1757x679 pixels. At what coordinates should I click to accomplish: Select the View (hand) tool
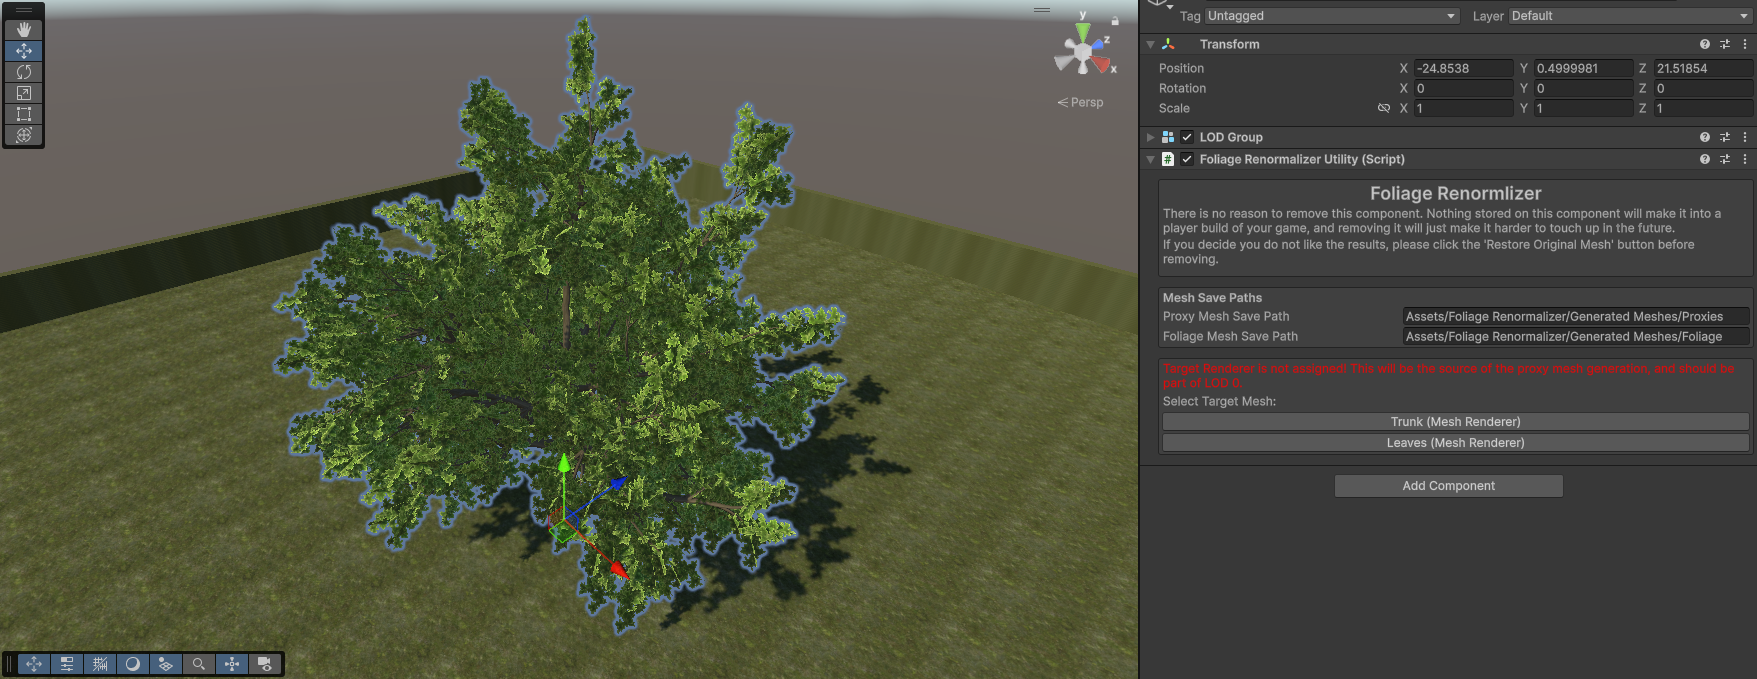click(x=24, y=30)
